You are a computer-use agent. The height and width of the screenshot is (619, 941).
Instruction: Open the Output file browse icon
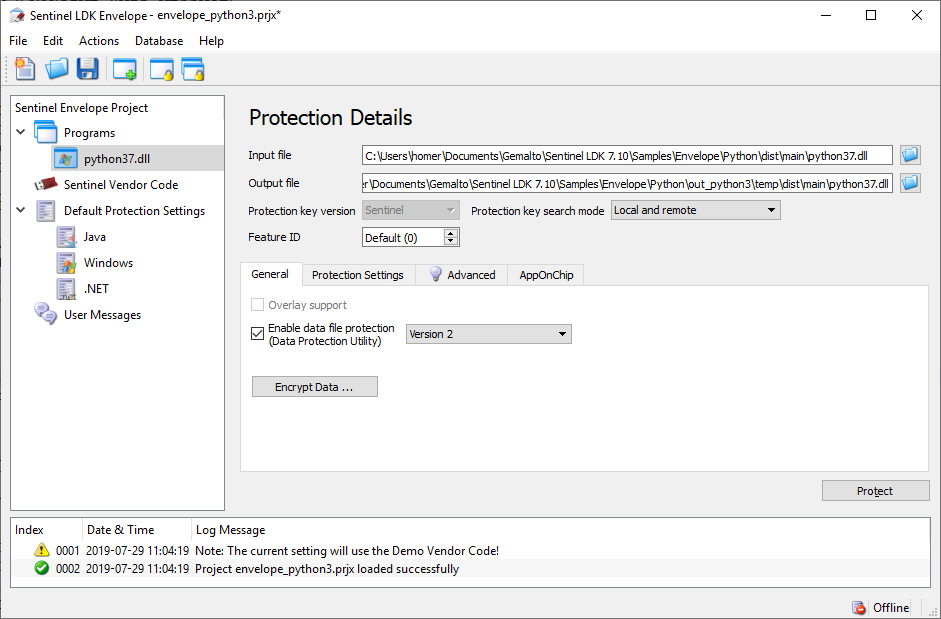[x=910, y=183]
